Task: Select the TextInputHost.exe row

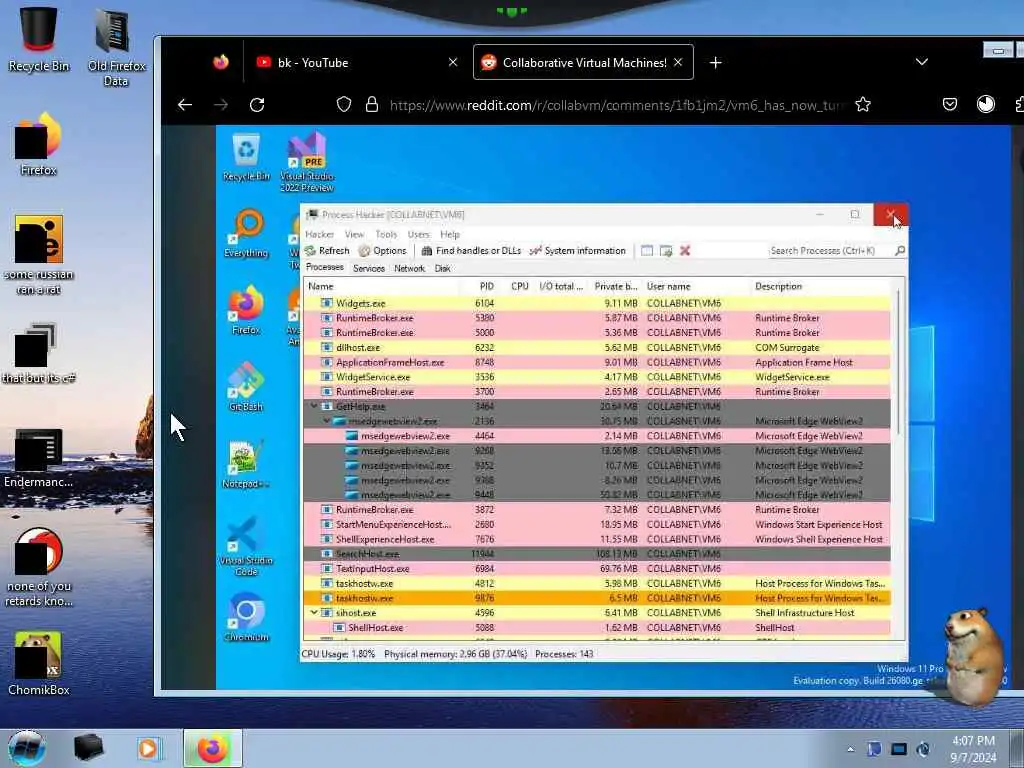Action: pos(598,569)
